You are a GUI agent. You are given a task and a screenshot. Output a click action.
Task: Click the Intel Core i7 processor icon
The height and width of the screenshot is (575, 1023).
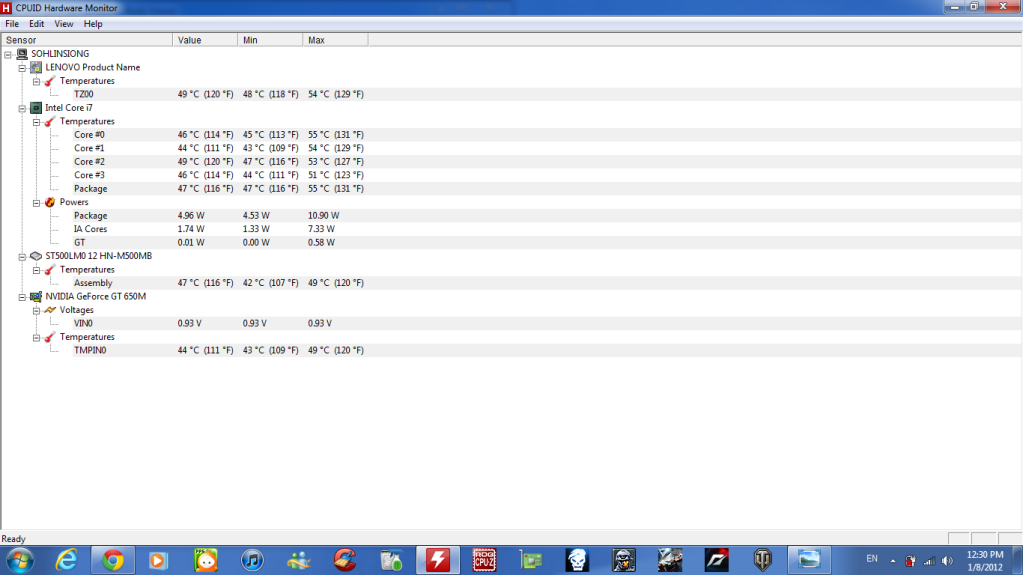coord(36,108)
